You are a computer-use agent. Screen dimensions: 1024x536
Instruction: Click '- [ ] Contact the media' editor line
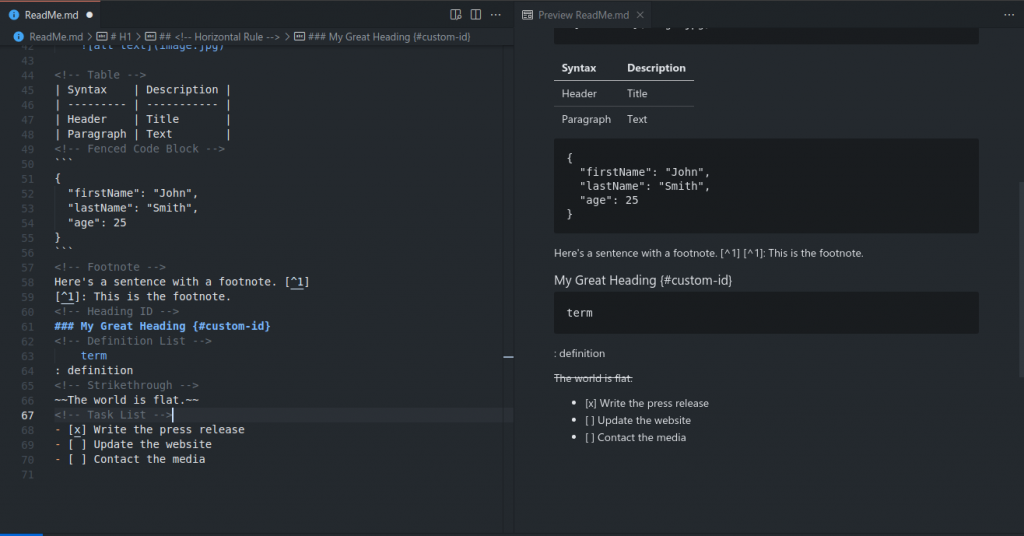point(129,459)
